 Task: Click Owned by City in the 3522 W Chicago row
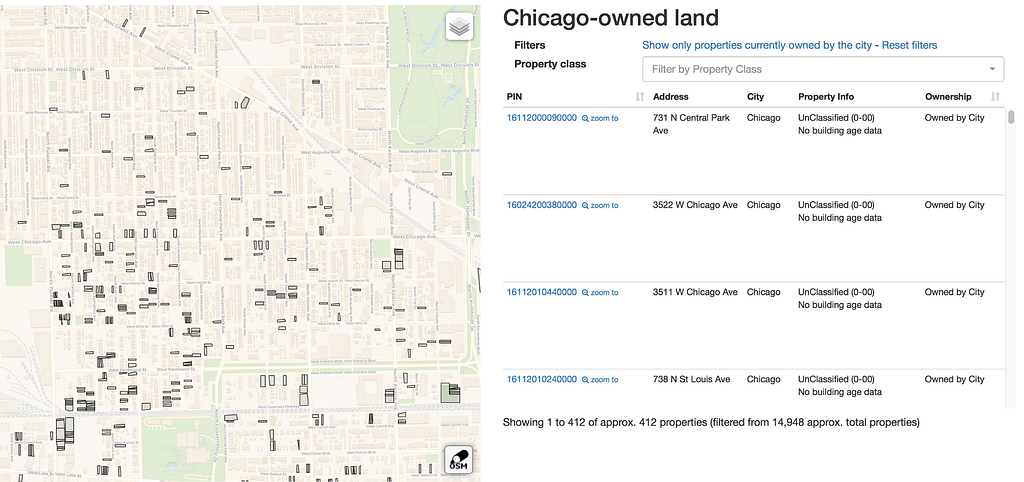[x=954, y=205]
